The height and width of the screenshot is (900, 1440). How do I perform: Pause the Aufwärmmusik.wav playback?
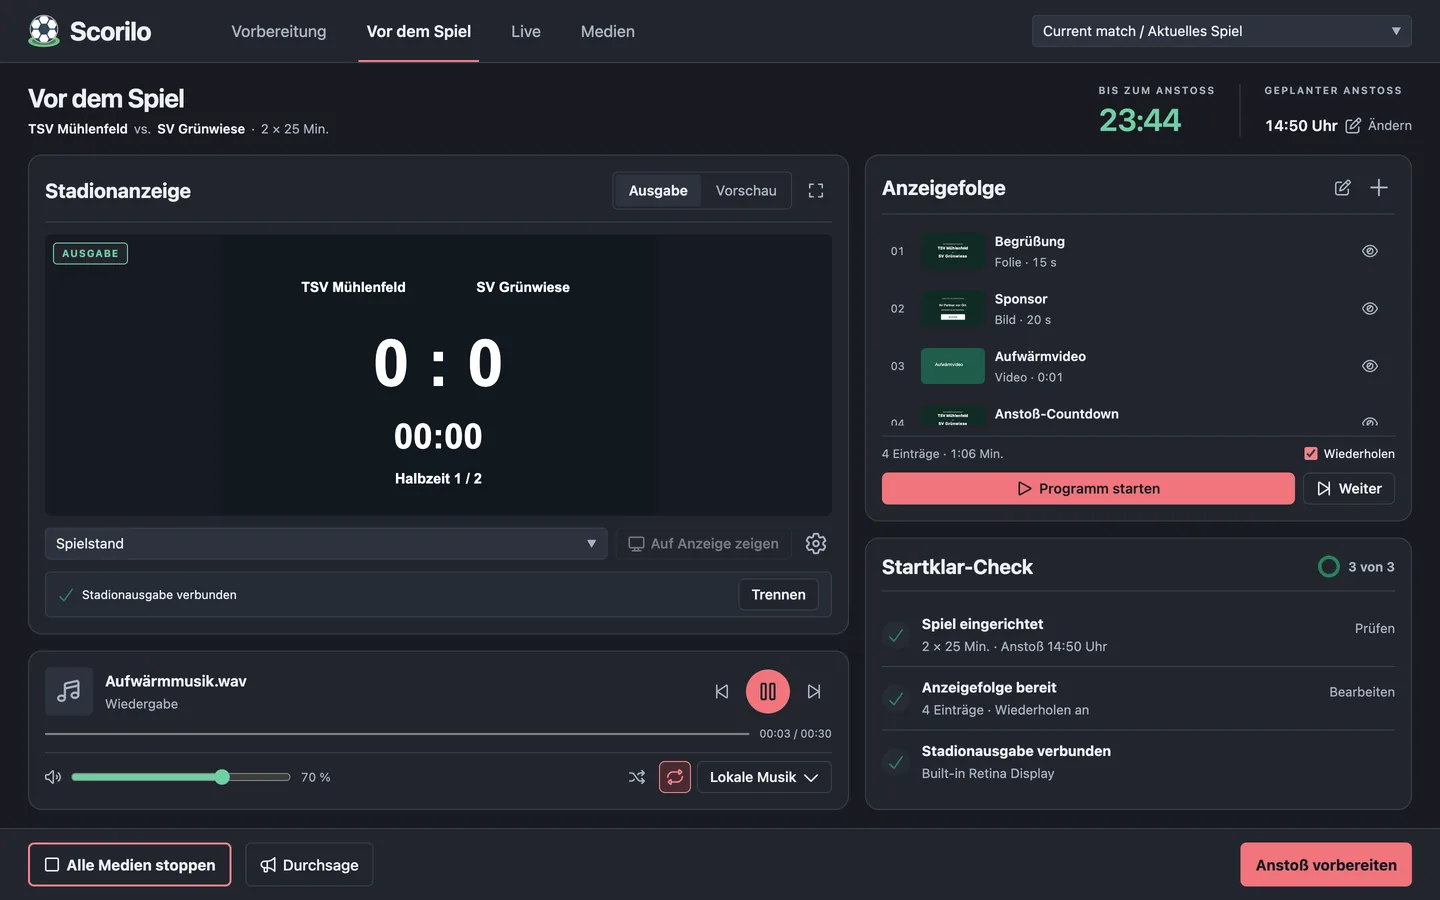[x=768, y=691]
